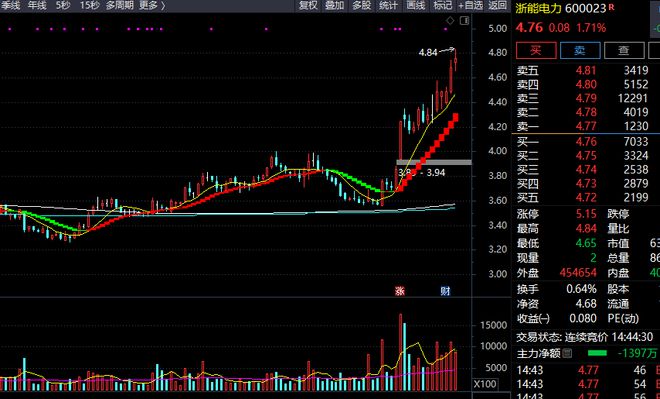
Task: Toggle the 画线 drawing tools
Action: coord(416,5)
